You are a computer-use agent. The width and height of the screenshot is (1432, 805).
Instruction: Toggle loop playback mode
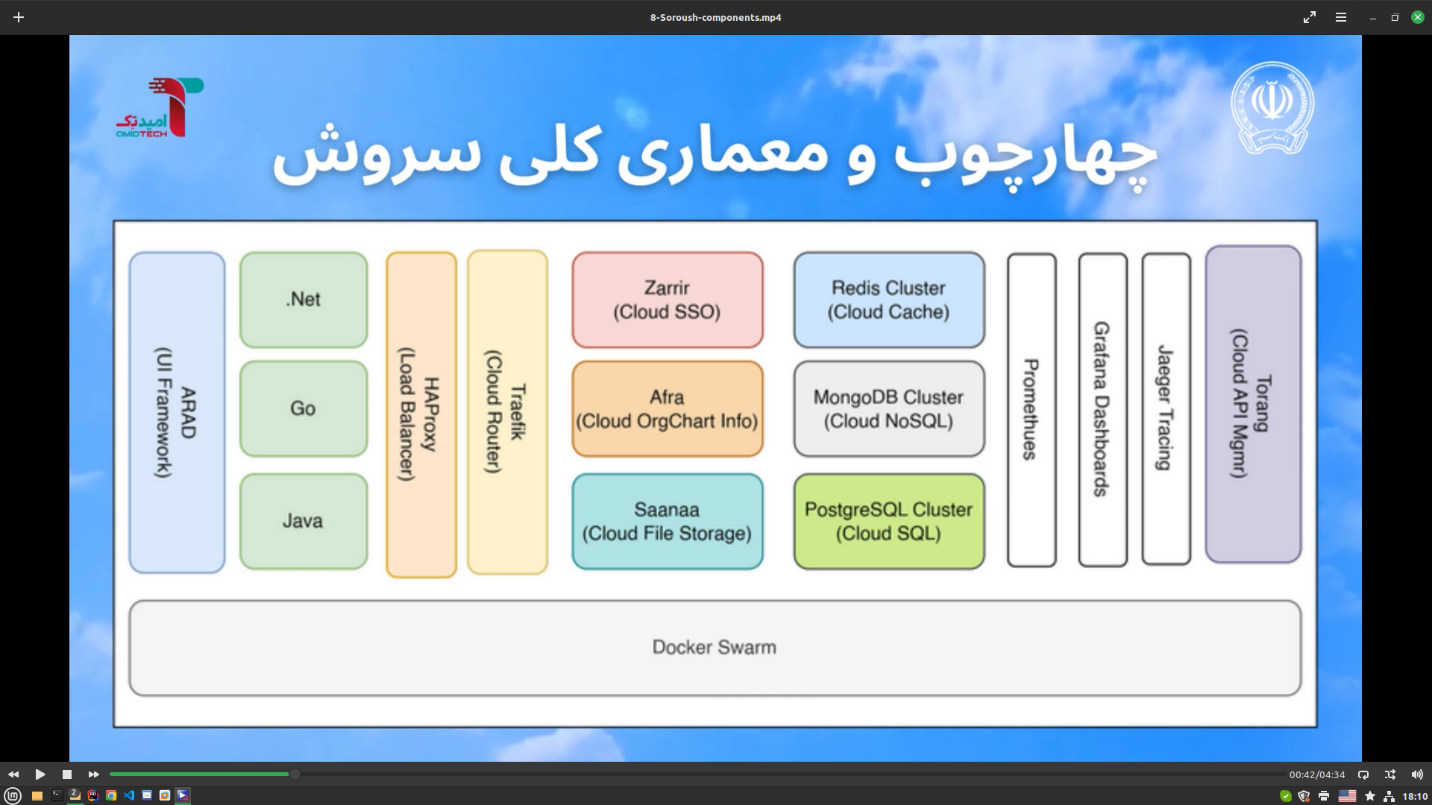(x=1362, y=773)
